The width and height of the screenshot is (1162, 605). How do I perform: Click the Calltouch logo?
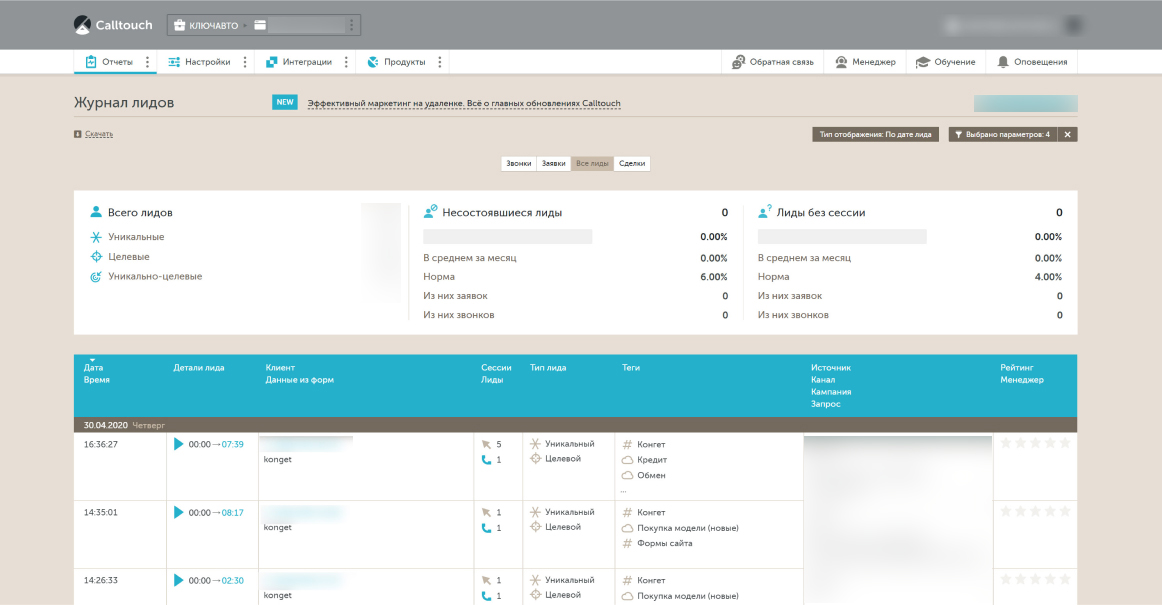(x=113, y=24)
